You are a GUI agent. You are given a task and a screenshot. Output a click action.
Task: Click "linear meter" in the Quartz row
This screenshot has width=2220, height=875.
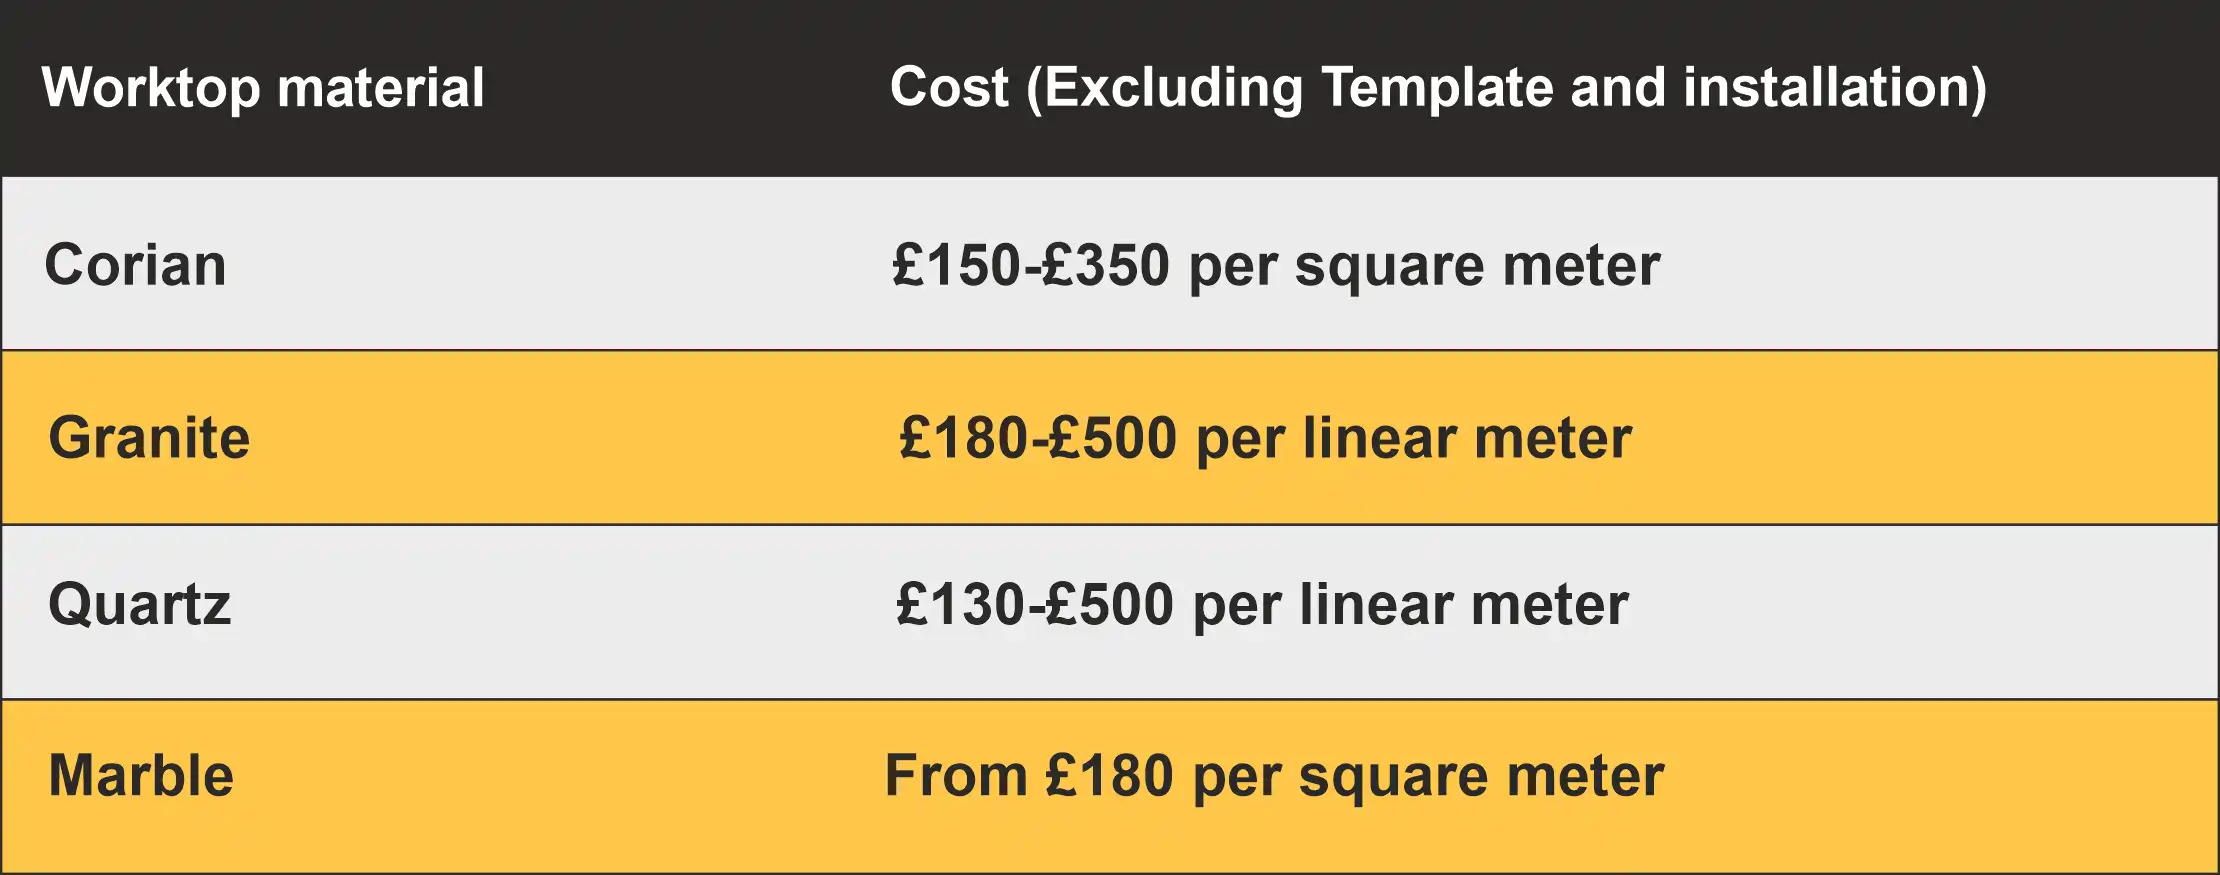[x=1464, y=605]
